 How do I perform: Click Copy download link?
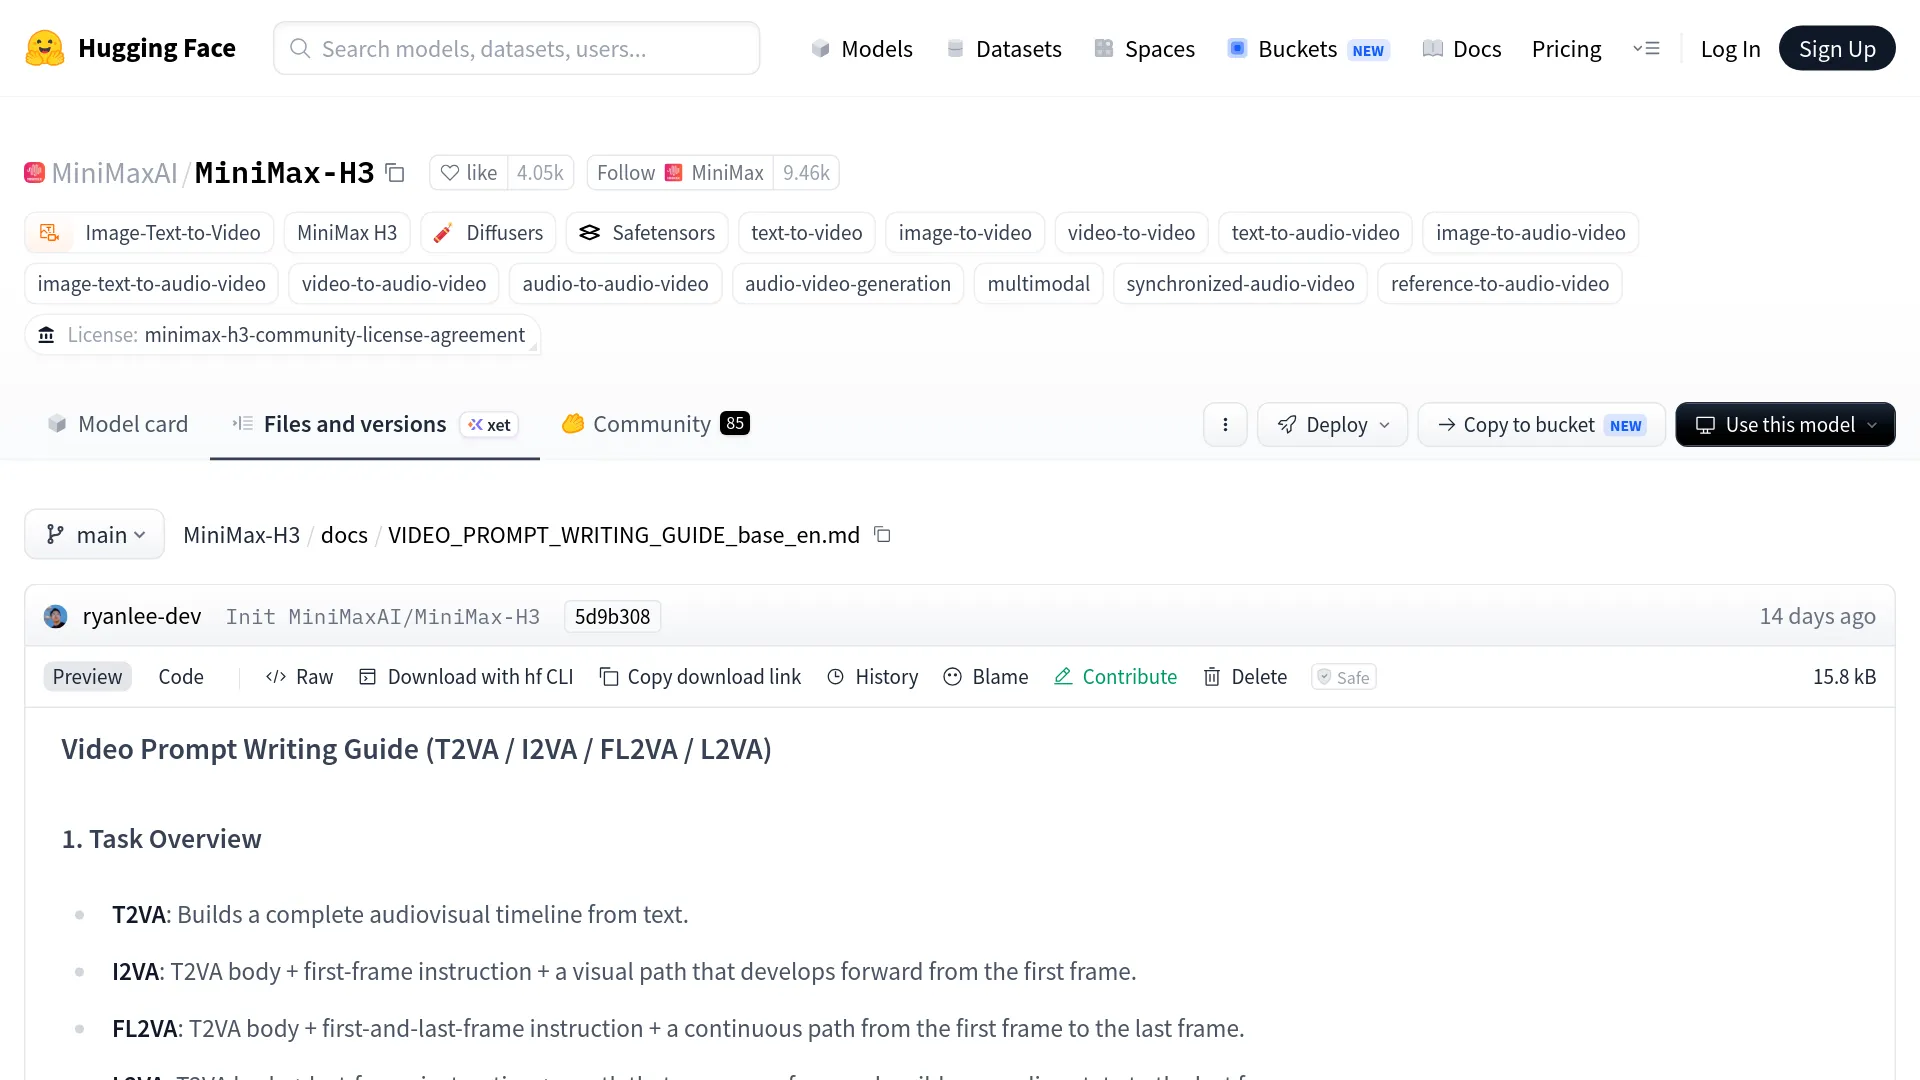(700, 677)
